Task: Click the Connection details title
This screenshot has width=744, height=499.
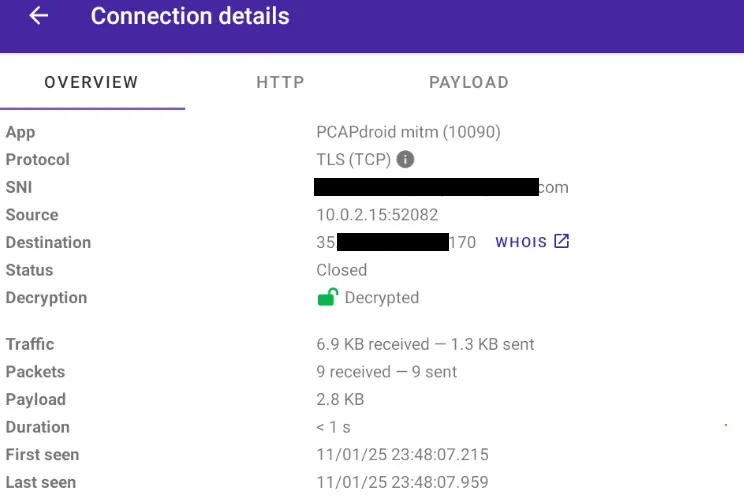Action: coord(190,16)
